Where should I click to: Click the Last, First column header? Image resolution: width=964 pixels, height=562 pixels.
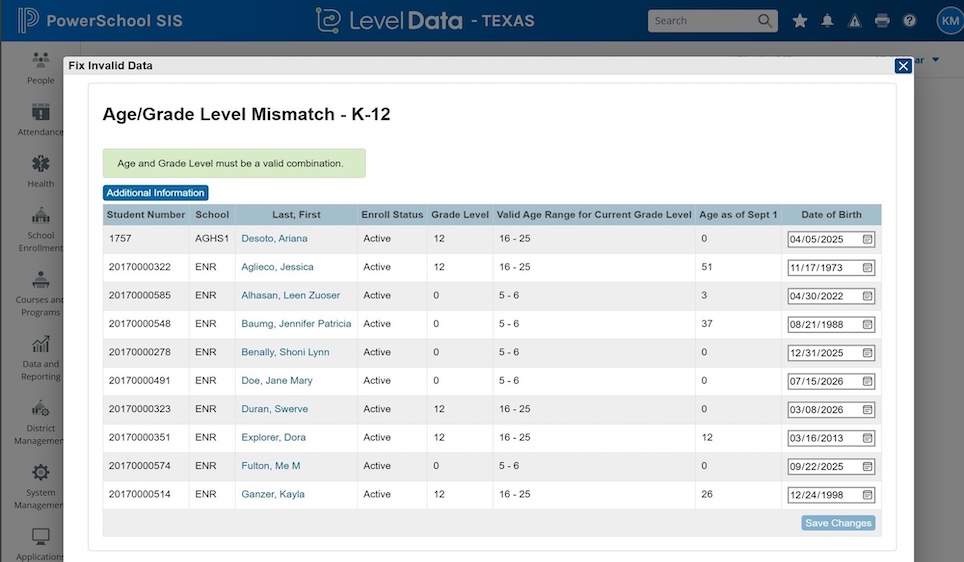[296, 215]
